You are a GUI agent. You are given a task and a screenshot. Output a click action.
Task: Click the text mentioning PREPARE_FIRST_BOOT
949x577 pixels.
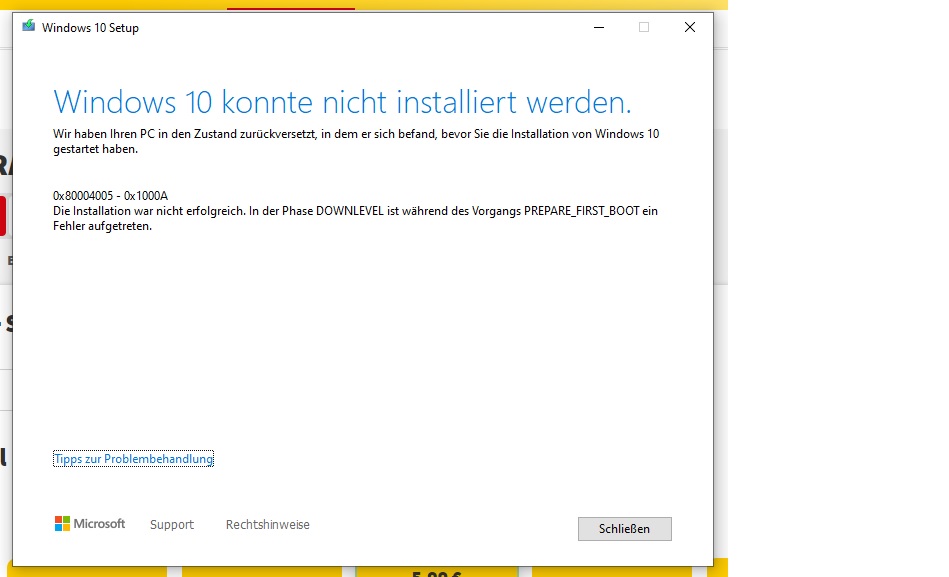click(x=355, y=218)
